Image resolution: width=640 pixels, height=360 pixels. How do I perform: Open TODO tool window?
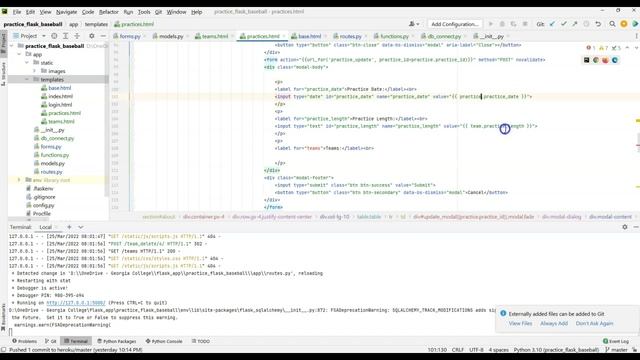coord(201,341)
